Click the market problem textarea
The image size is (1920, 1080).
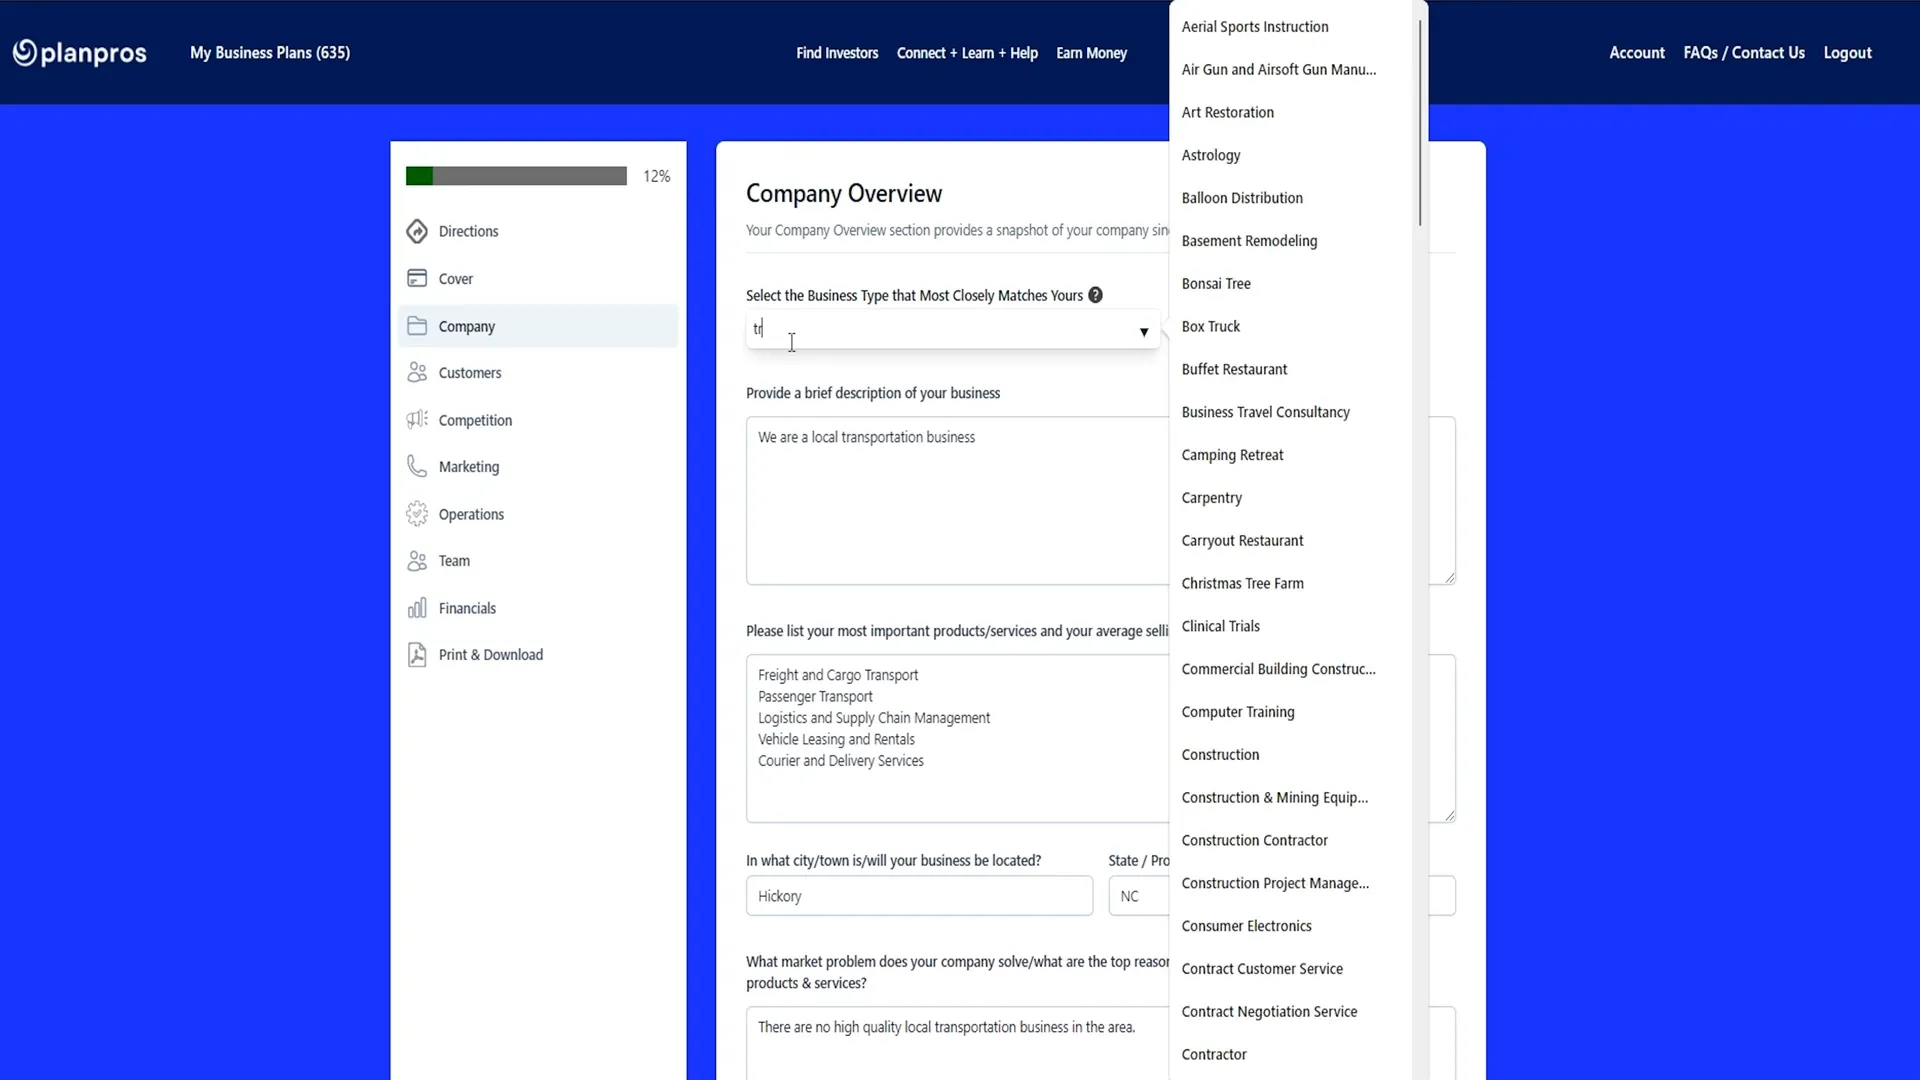pos(957,1043)
